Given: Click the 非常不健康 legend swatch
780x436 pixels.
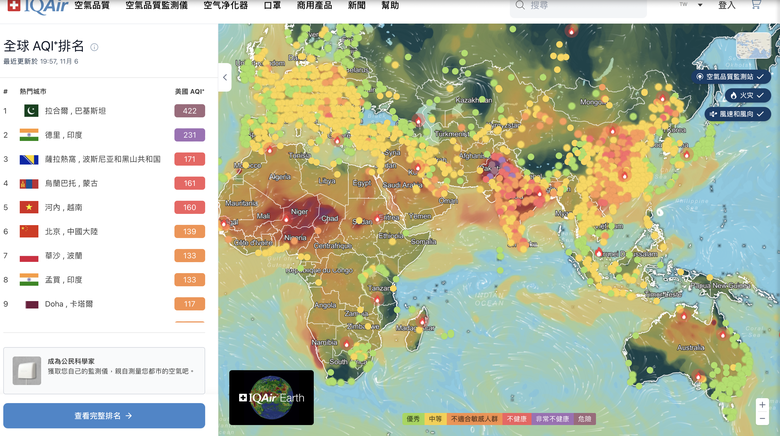Looking at the screenshot, I should point(552,419).
